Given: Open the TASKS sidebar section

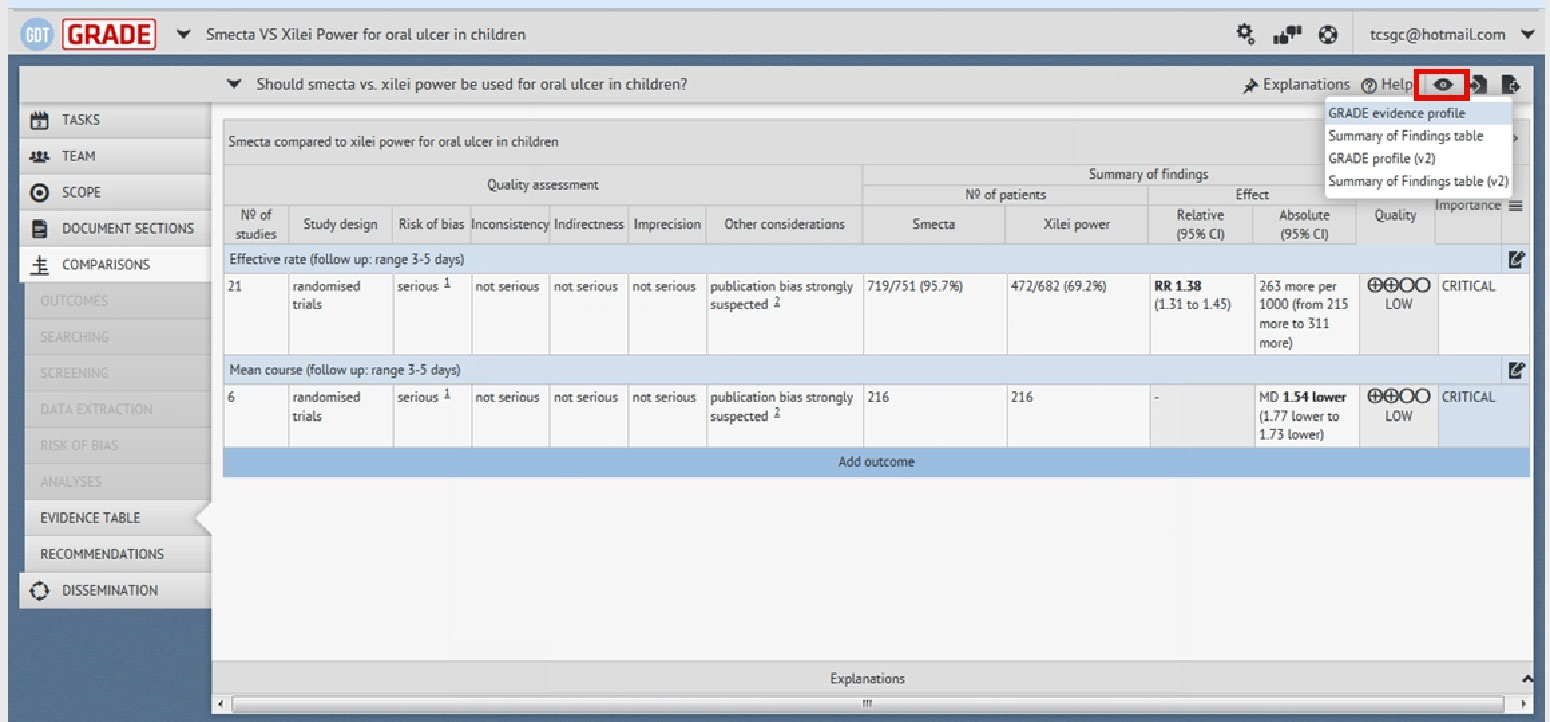Looking at the screenshot, I should coord(114,120).
